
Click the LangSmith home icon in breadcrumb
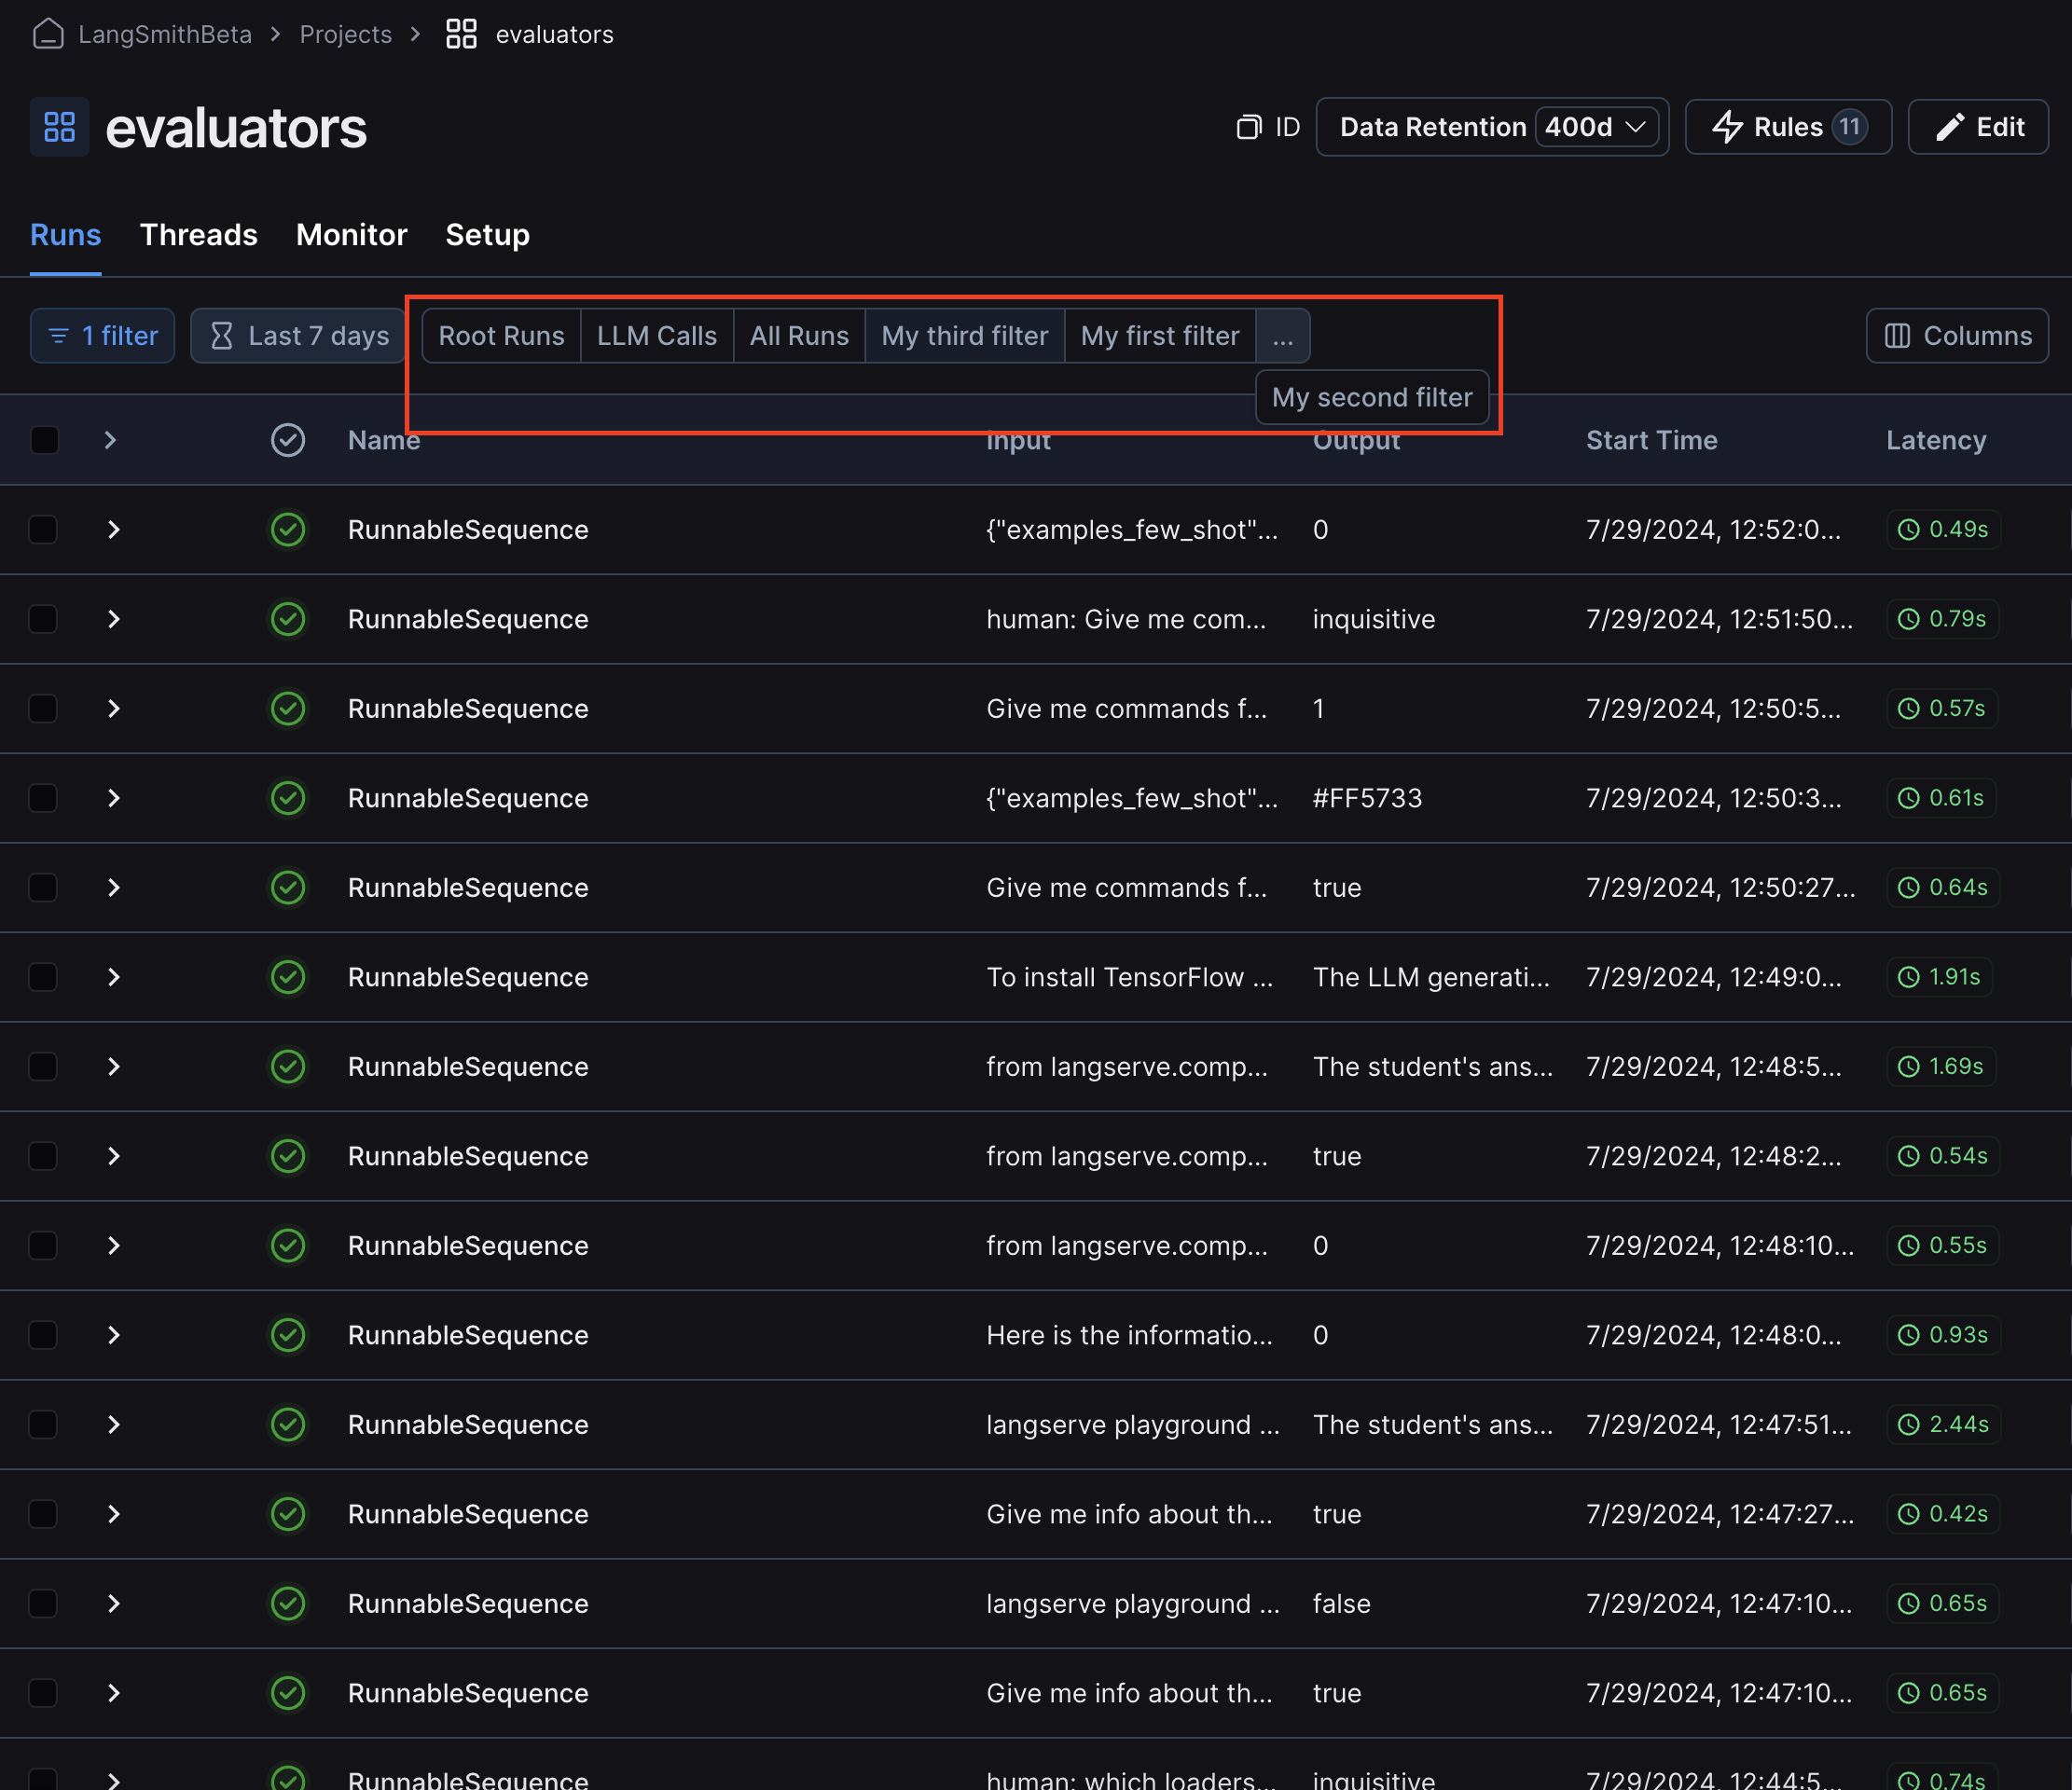click(x=48, y=34)
